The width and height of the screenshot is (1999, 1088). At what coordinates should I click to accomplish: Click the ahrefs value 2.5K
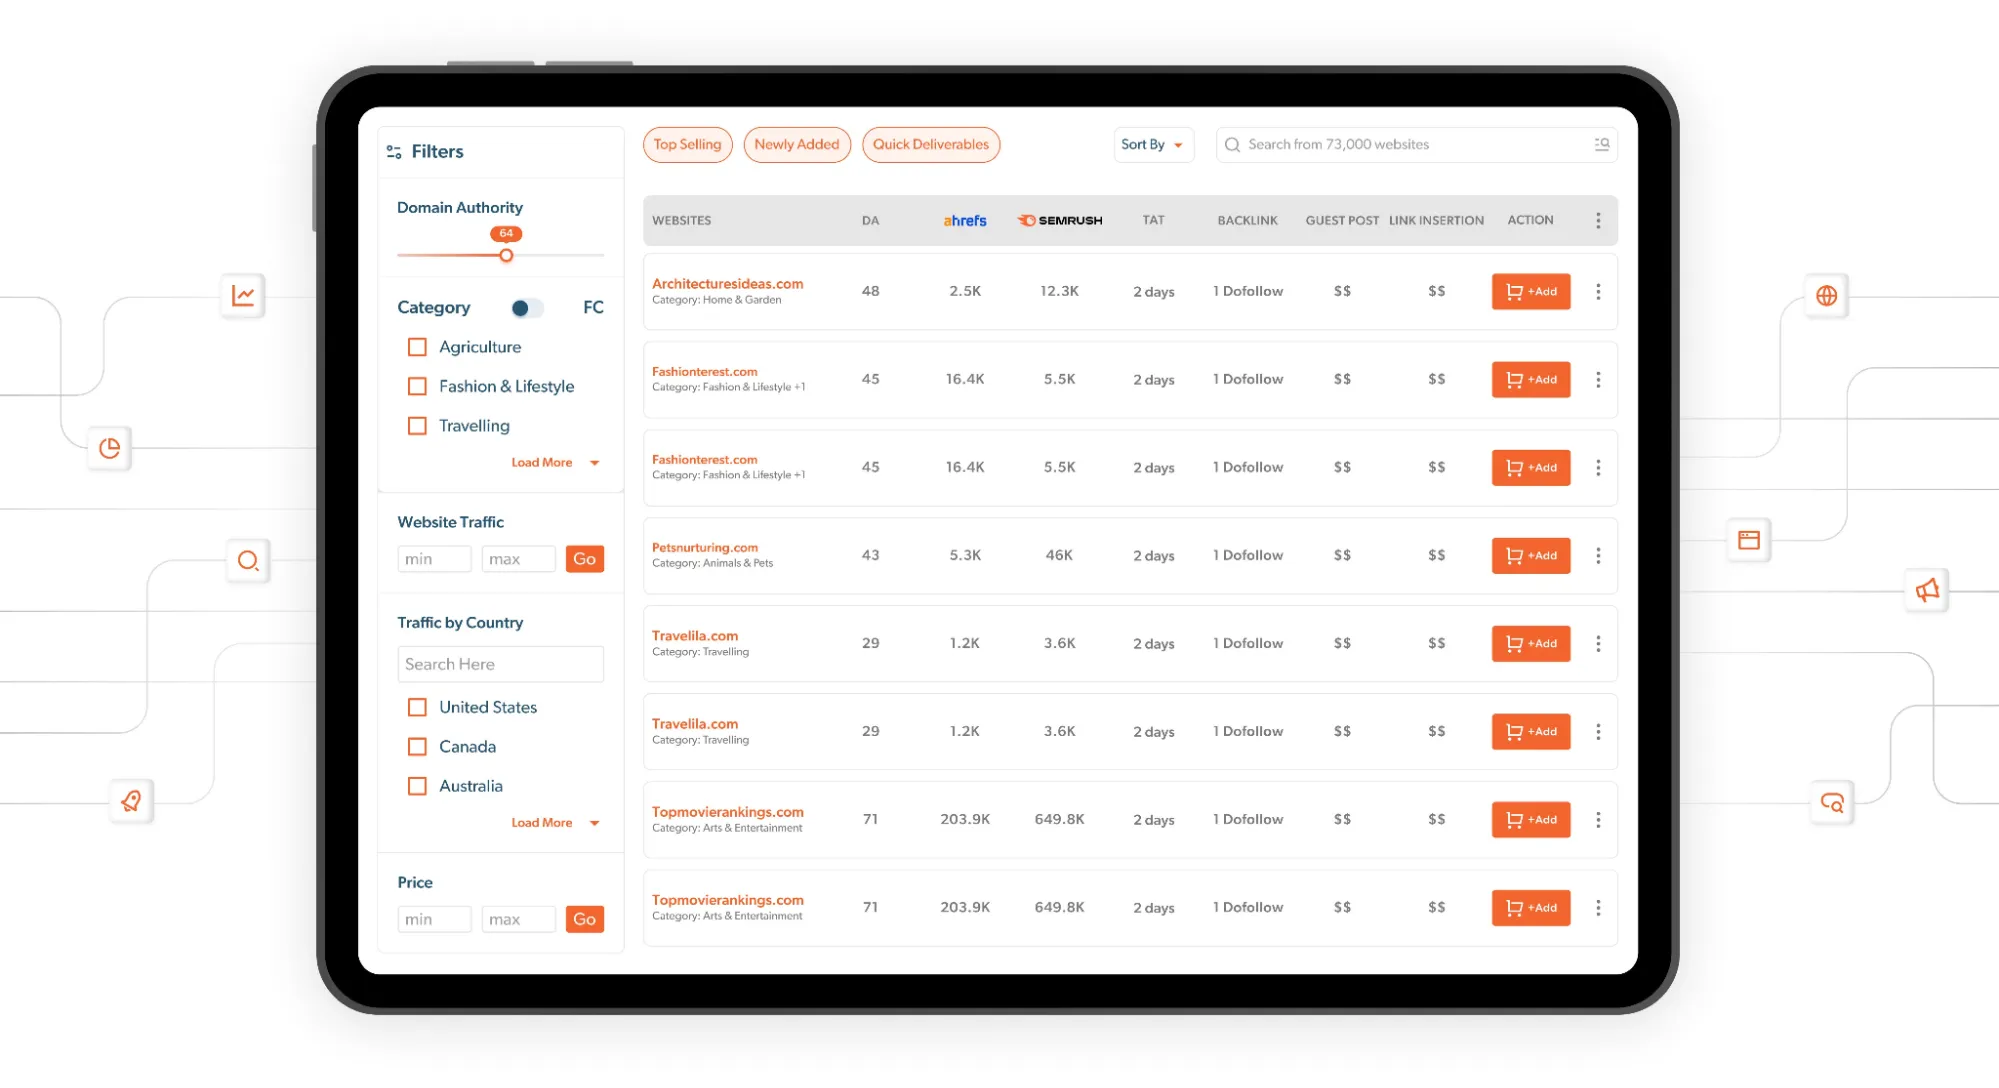(x=965, y=292)
